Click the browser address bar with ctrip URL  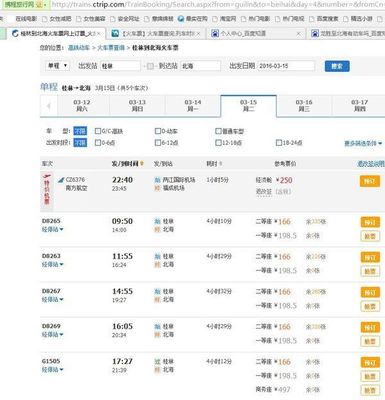pyautogui.click(x=217, y=5)
